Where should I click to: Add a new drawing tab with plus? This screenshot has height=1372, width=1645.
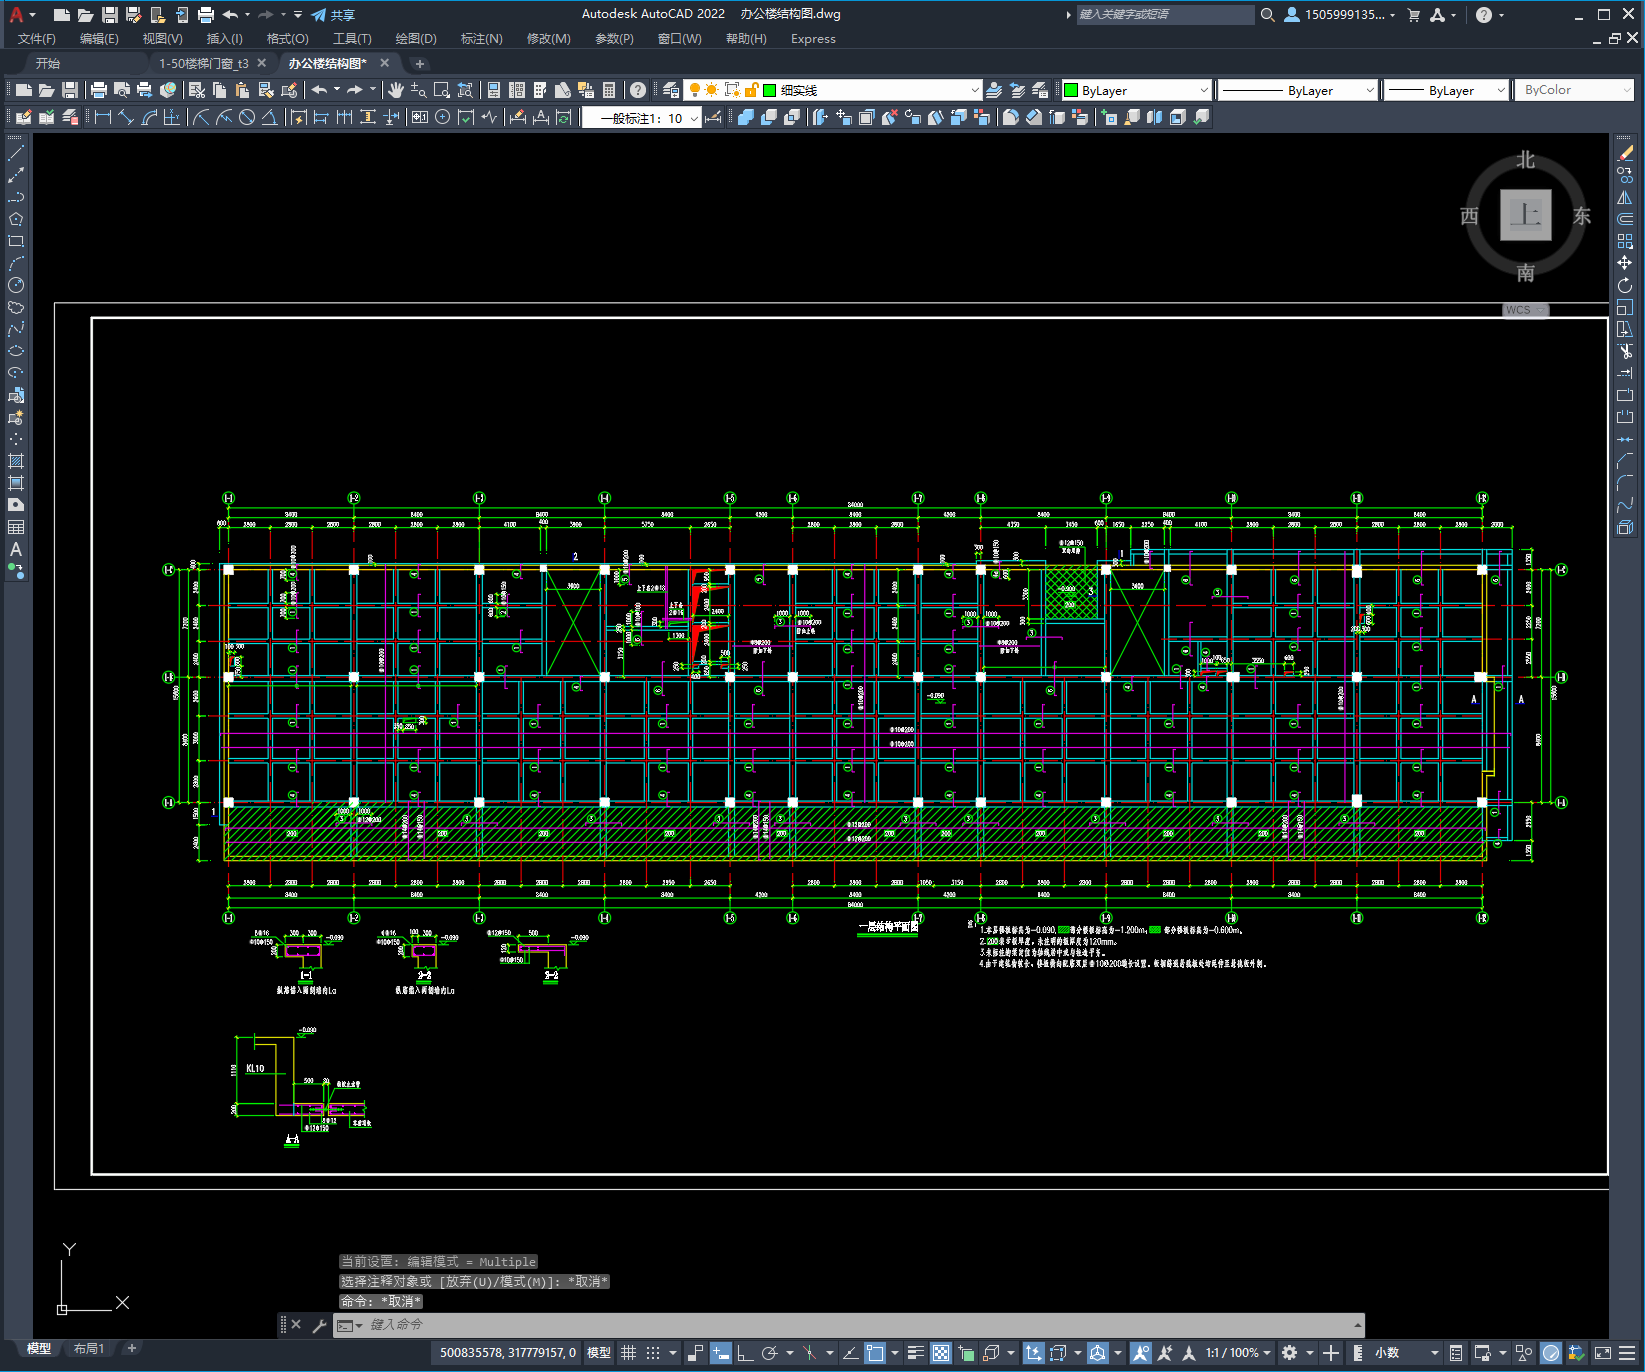pos(420,64)
